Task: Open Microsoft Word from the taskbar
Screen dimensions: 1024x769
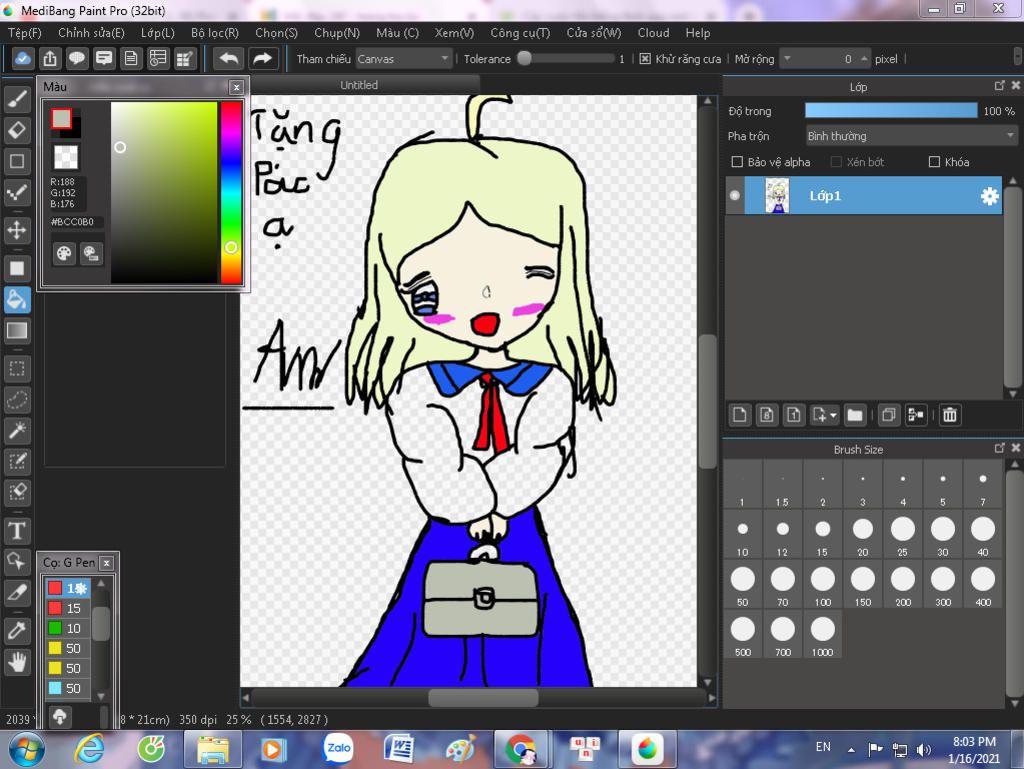Action: tap(398, 749)
